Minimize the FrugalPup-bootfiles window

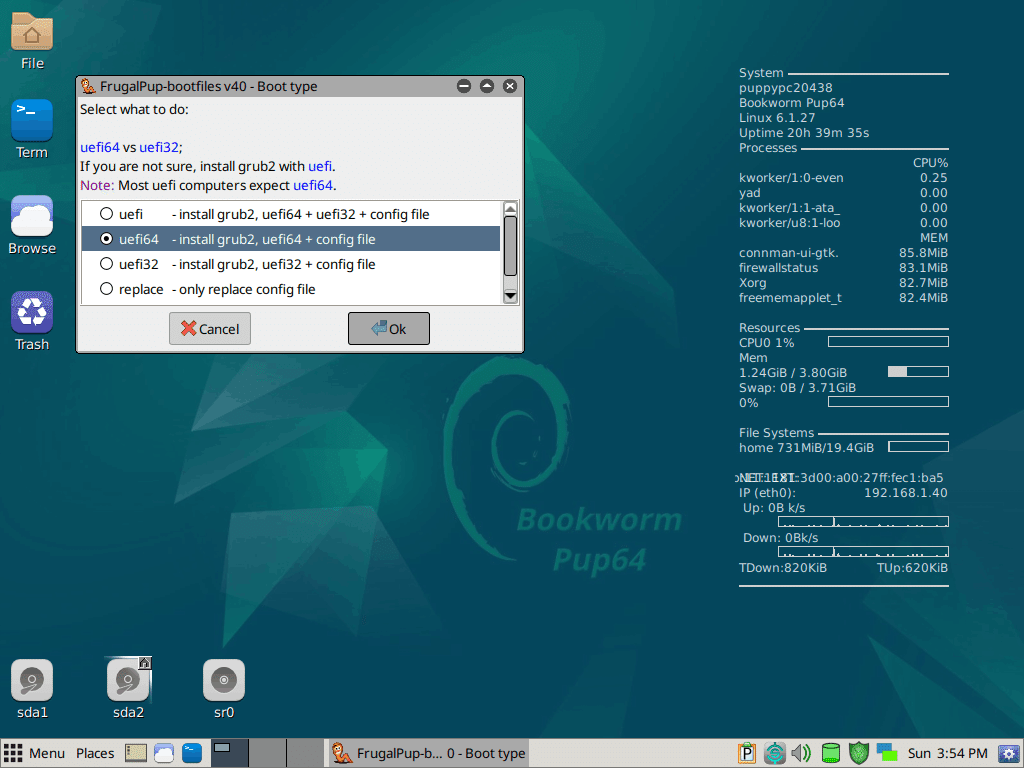coord(464,86)
